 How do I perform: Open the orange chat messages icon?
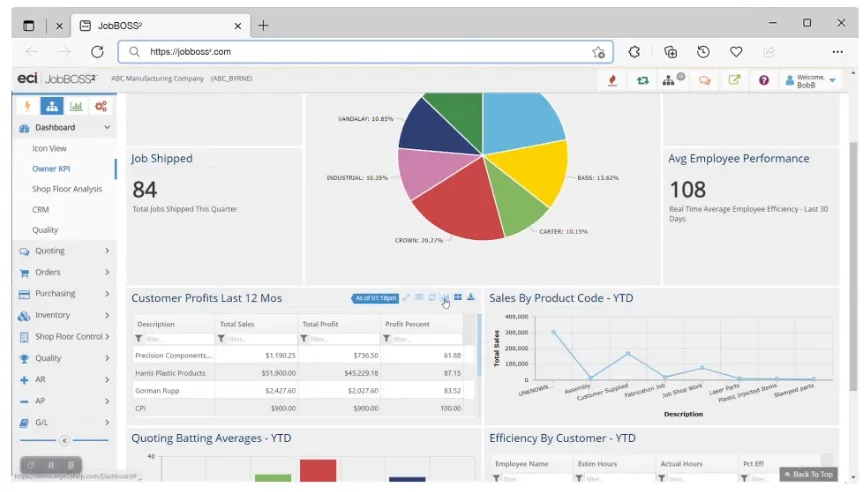[x=704, y=80]
